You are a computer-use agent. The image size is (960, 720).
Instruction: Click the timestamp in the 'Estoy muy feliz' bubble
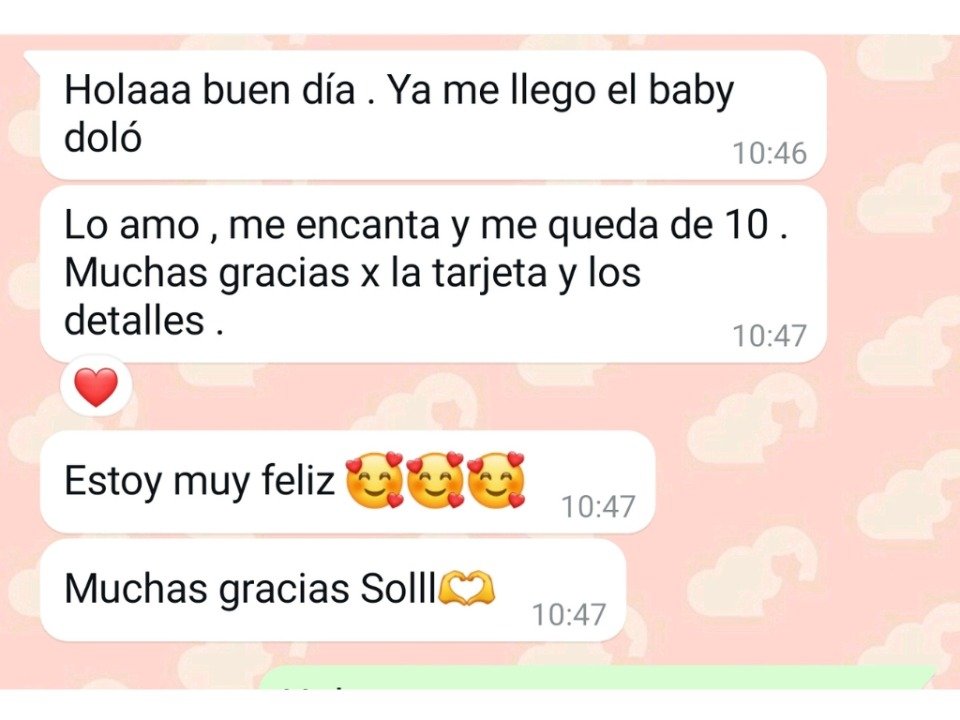(598, 506)
